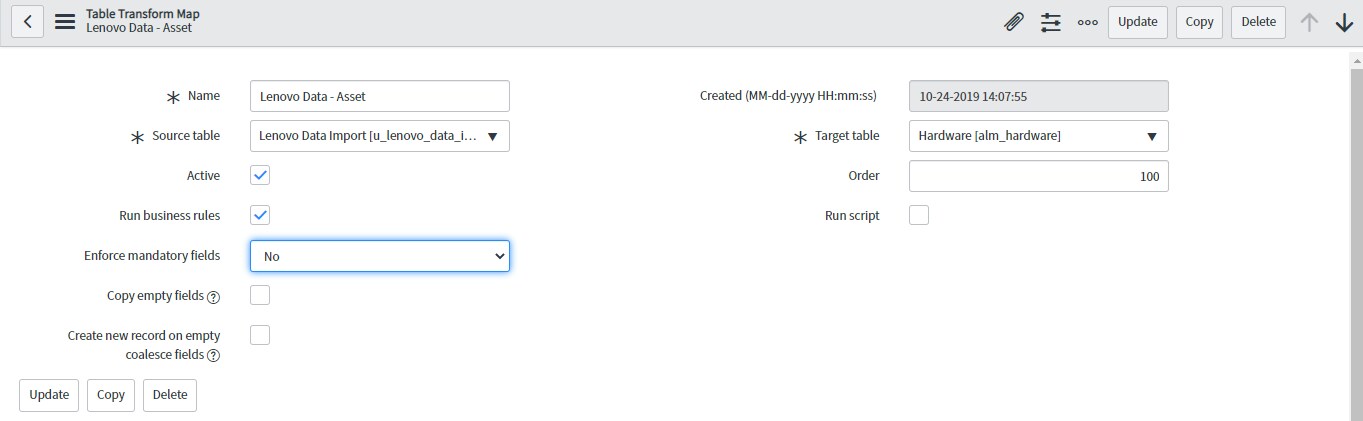The height and width of the screenshot is (421, 1363).
Task: Enable Create new record on empty coalesce fields
Action: [x=260, y=335]
